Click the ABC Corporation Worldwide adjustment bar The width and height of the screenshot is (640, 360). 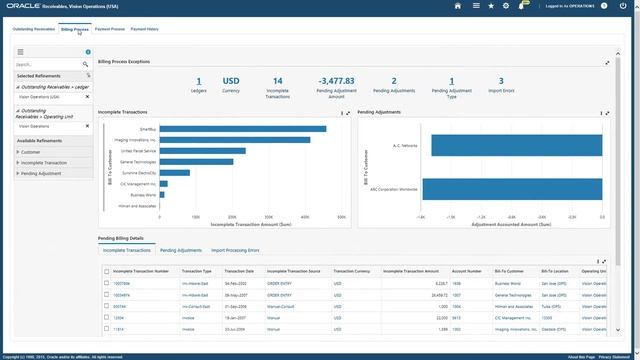tap(512, 189)
